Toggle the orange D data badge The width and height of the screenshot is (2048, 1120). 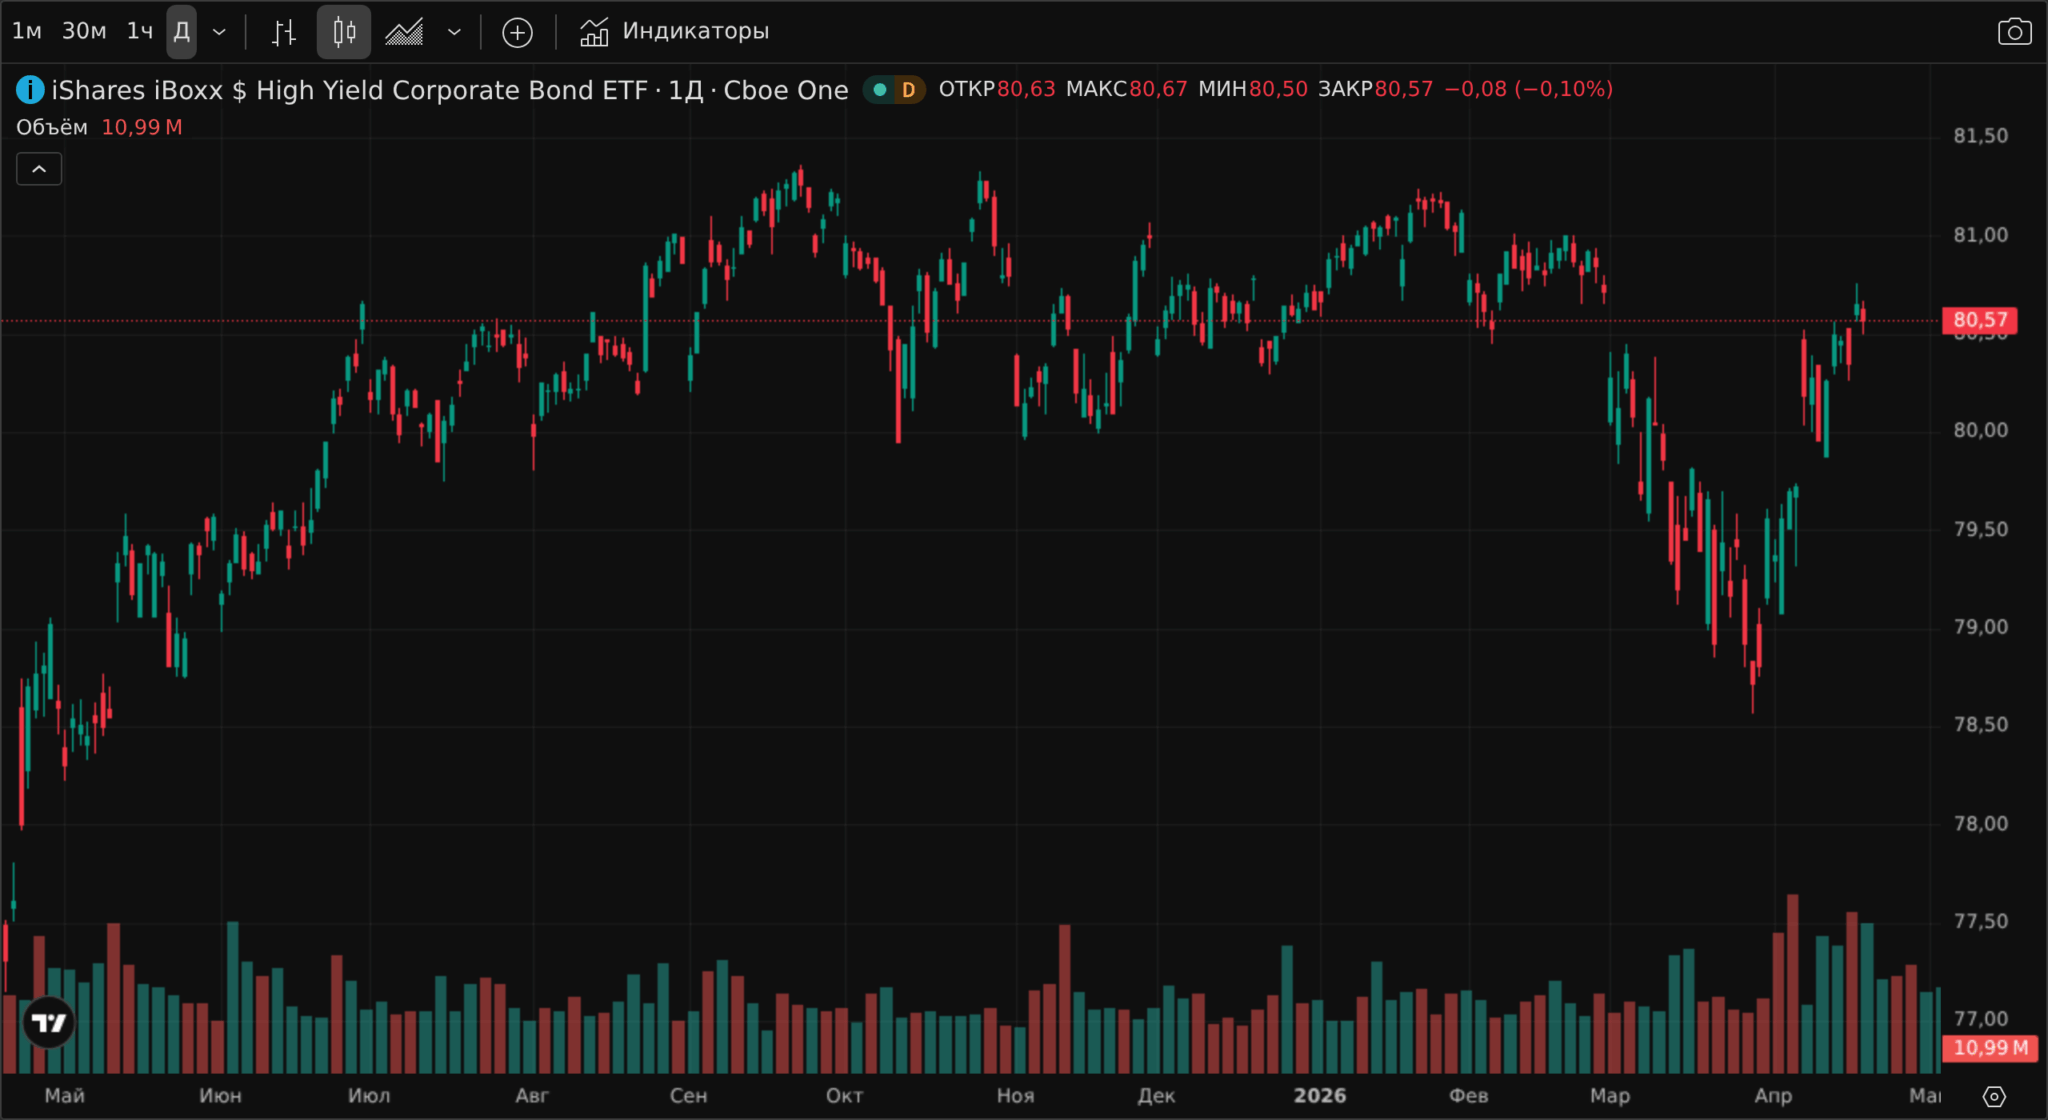point(908,90)
